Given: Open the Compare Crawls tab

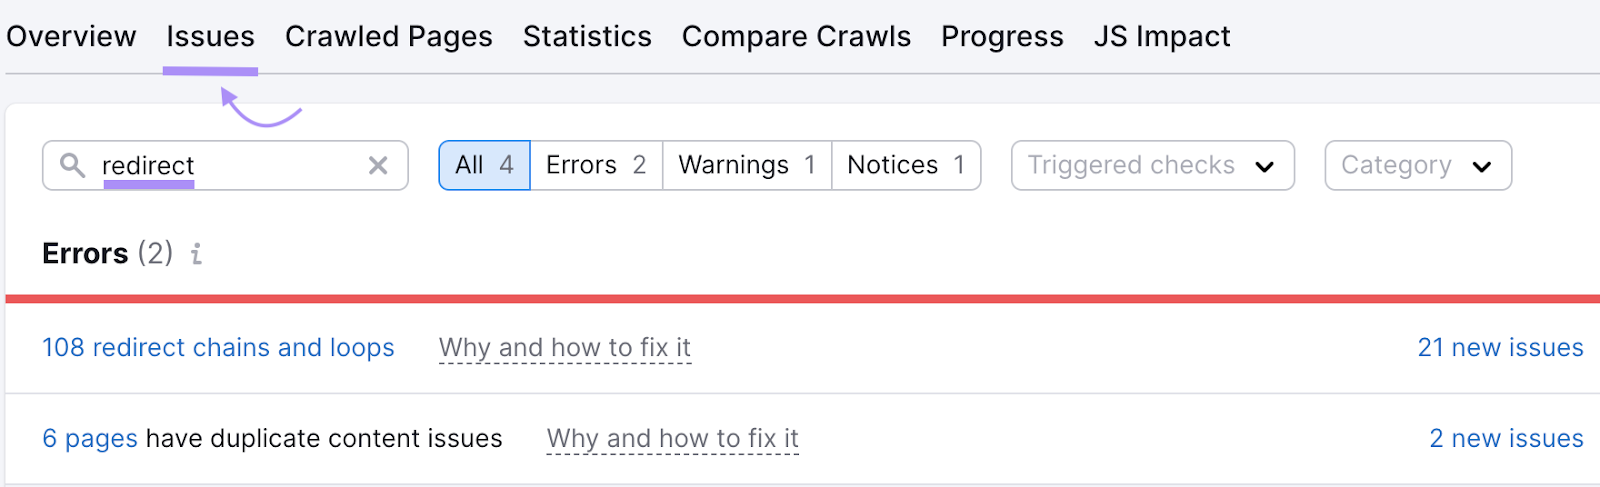Looking at the screenshot, I should [x=796, y=37].
